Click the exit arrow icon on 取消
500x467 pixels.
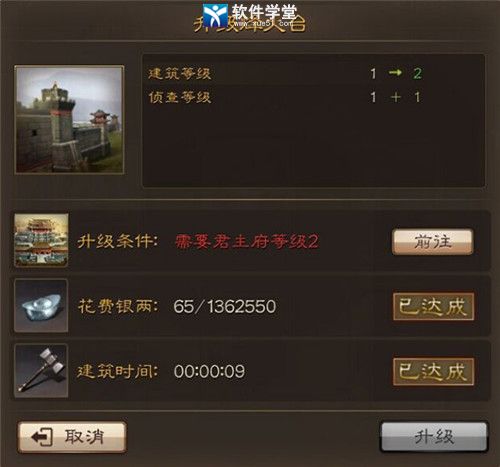(x=42, y=437)
